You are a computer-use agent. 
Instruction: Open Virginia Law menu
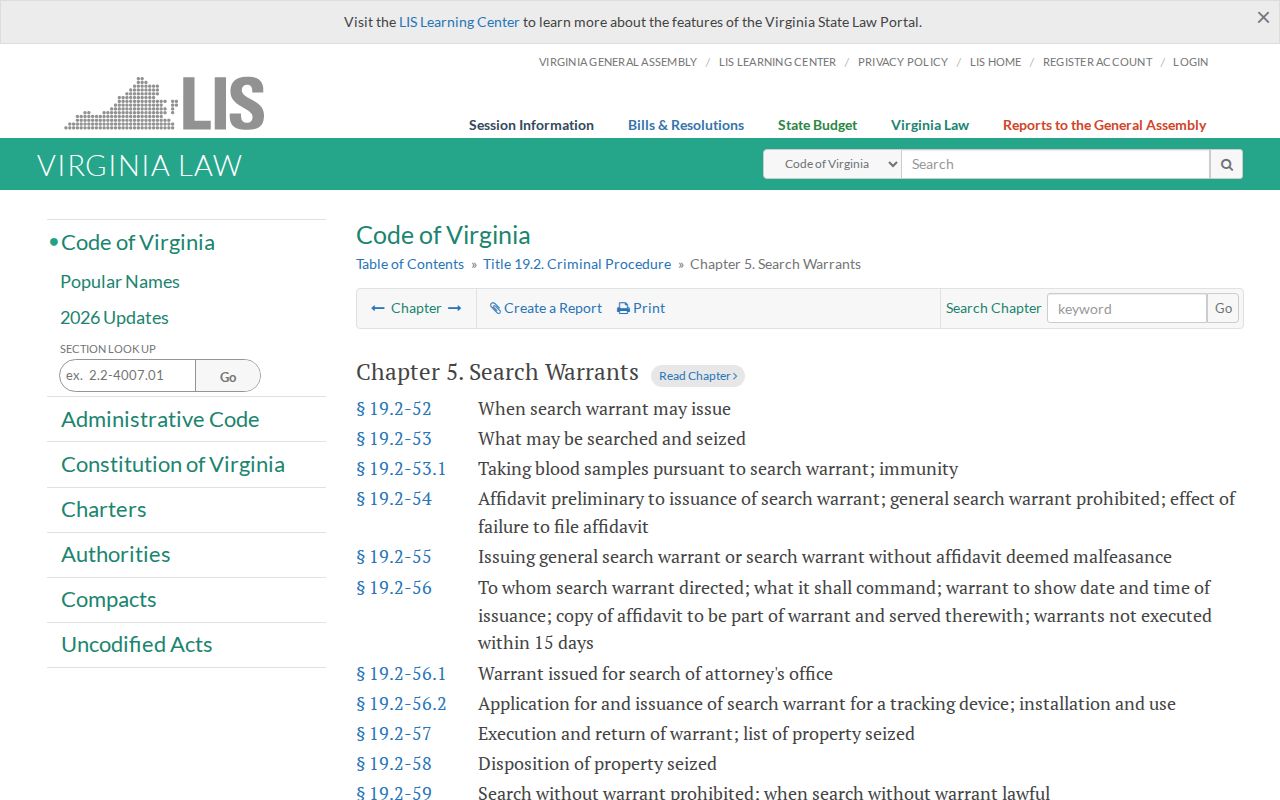[x=930, y=125]
